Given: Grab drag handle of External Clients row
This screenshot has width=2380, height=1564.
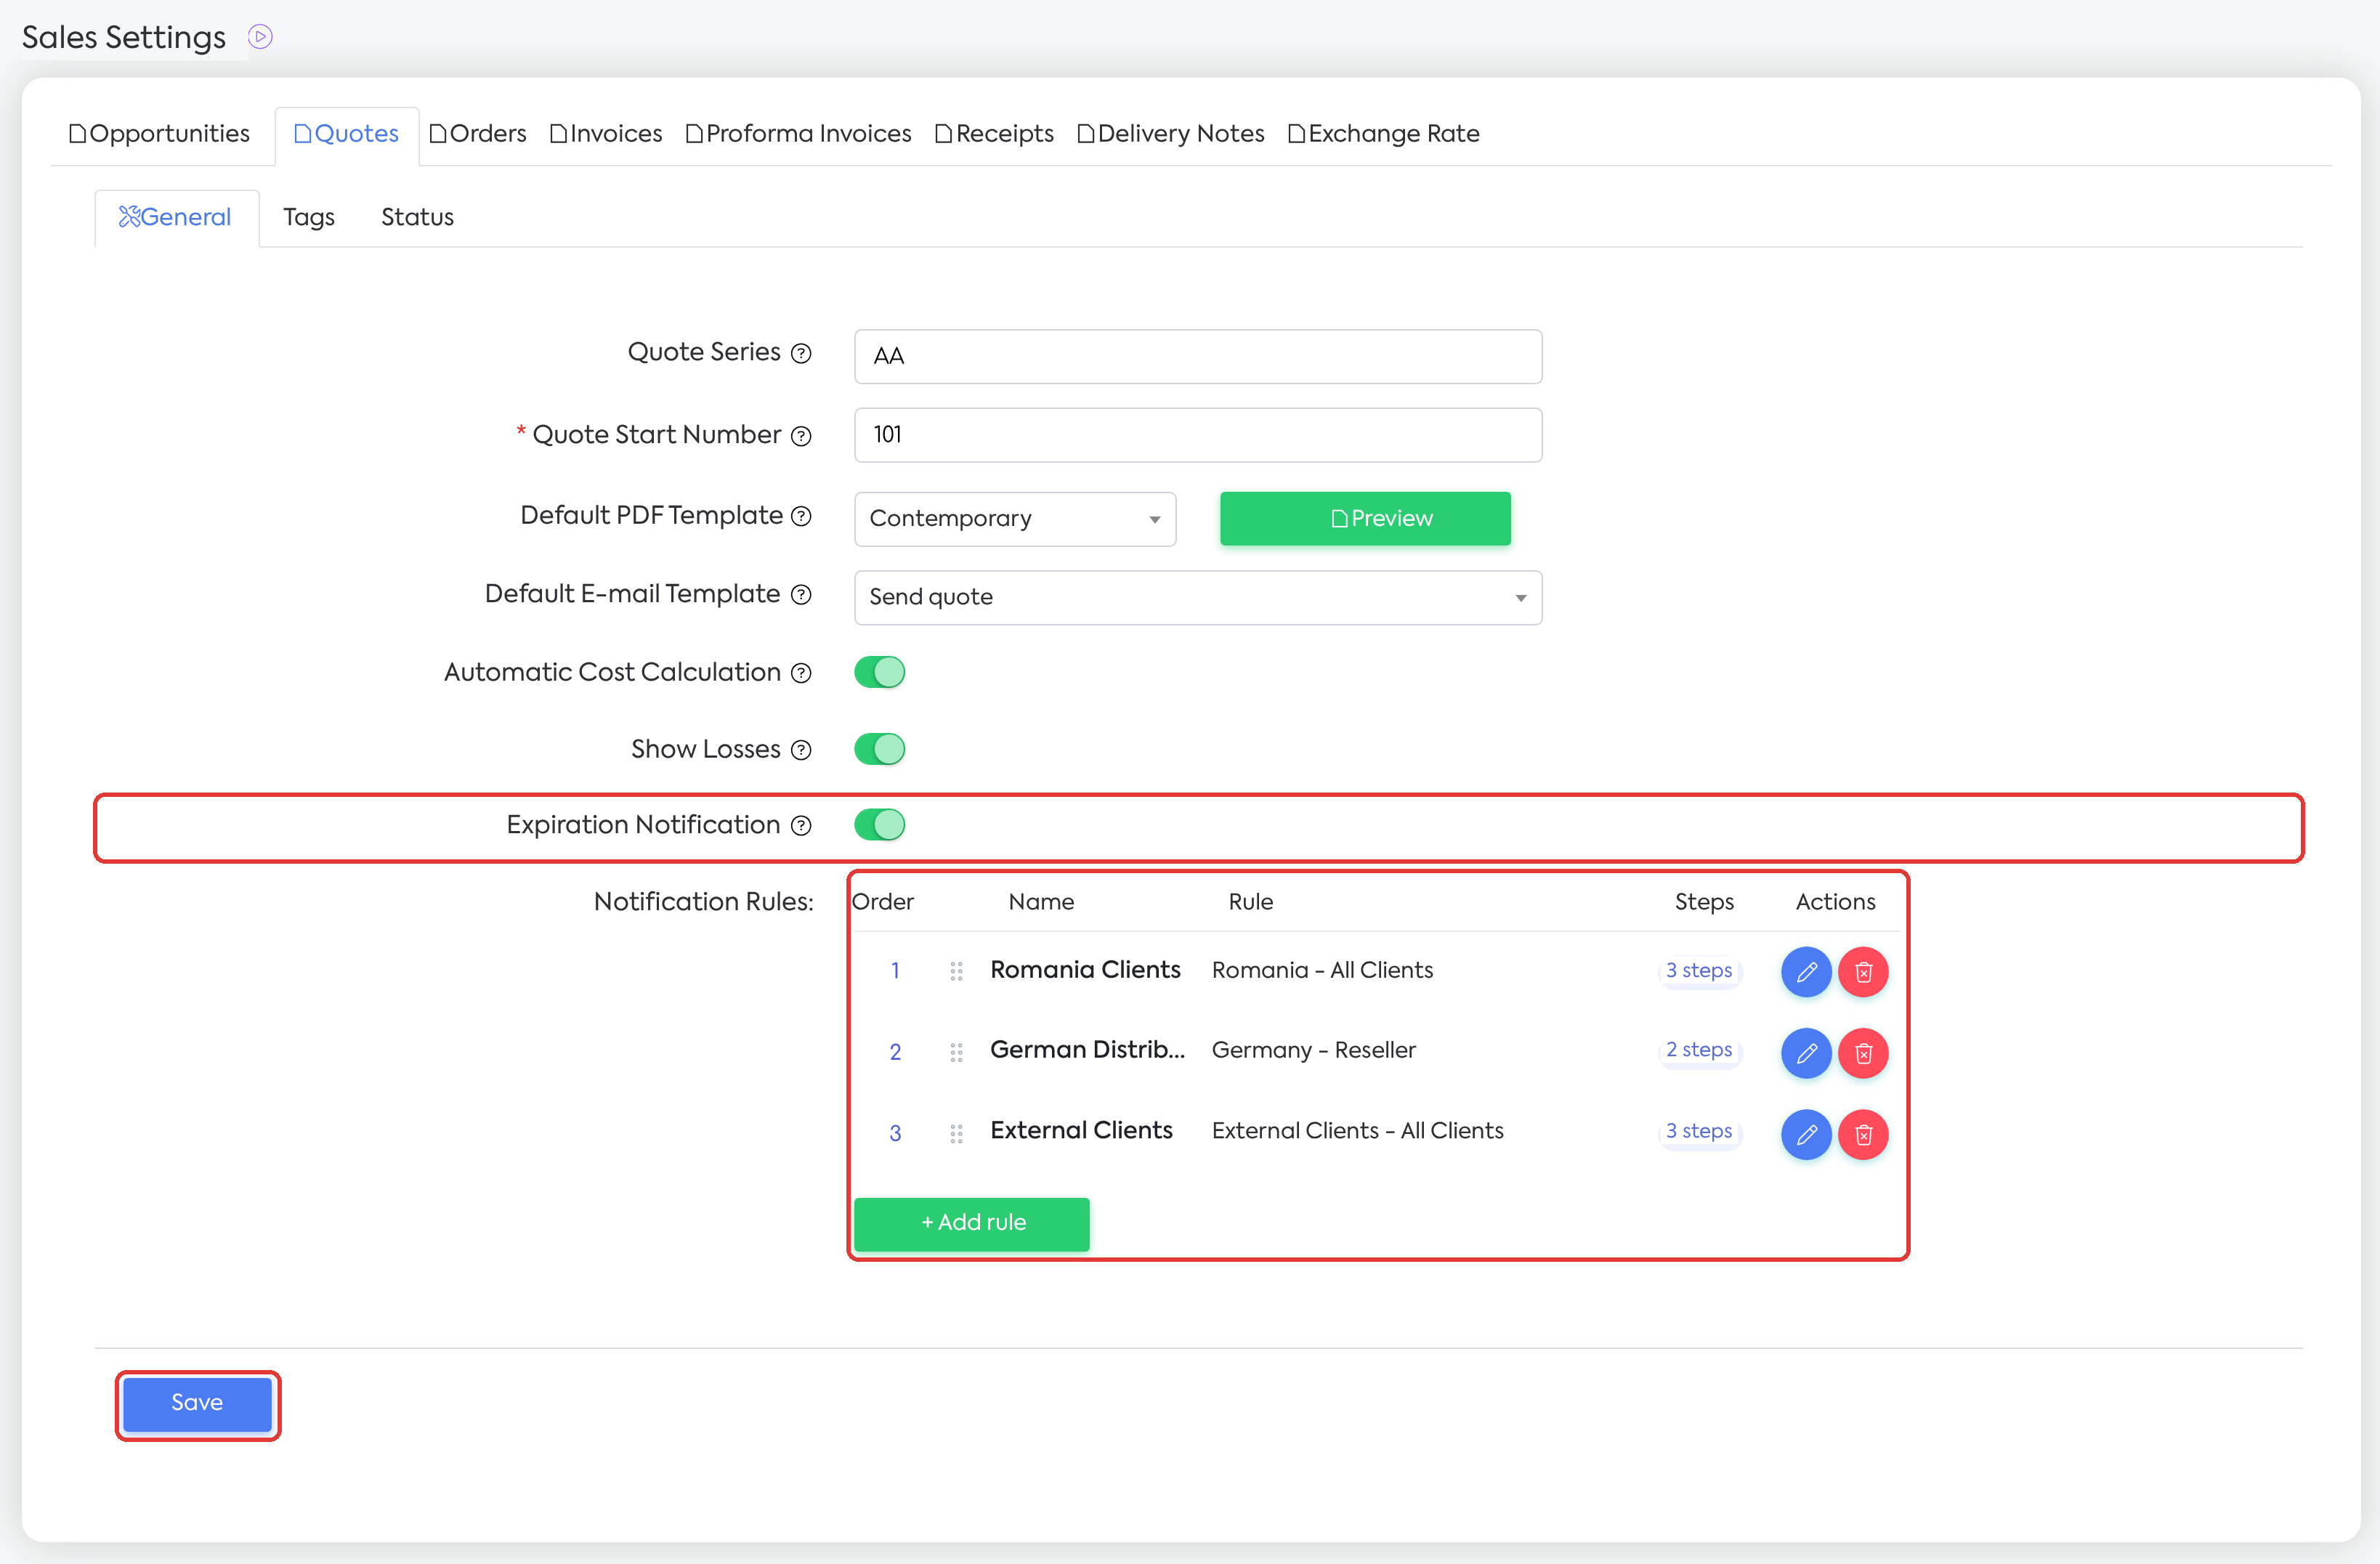Looking at the screenshot, I should pos(956,1134).
